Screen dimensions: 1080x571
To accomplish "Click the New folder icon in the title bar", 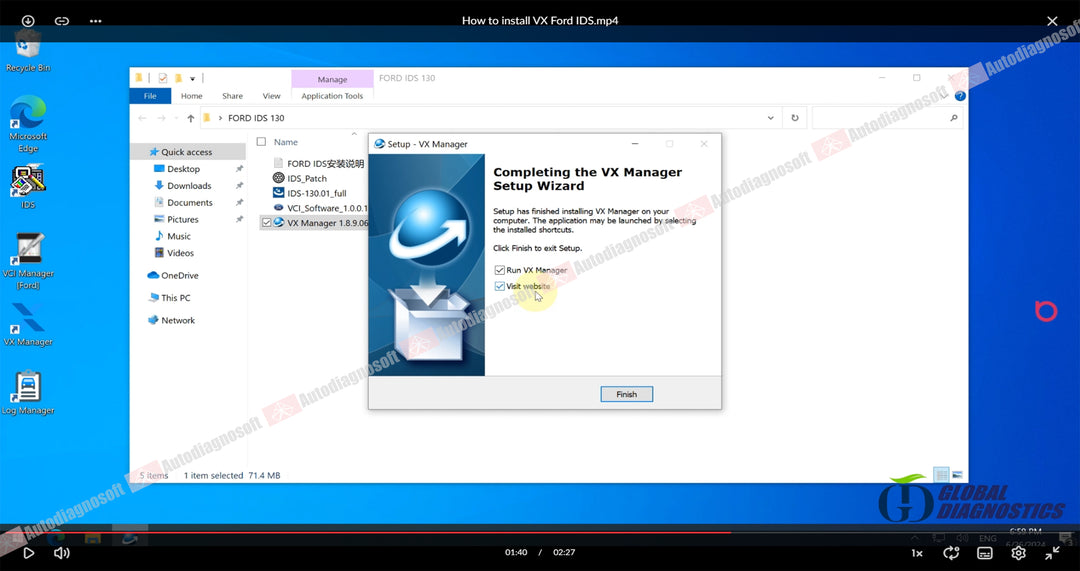I will tap(178, 79).
